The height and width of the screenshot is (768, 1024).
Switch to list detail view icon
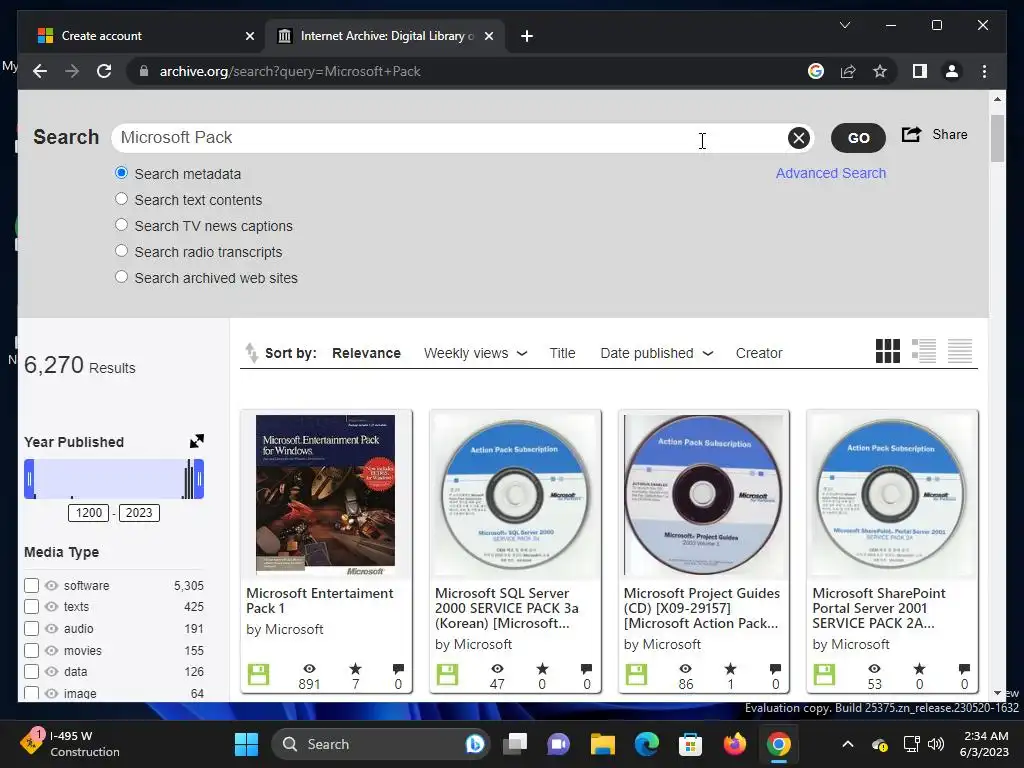(923, 351)
